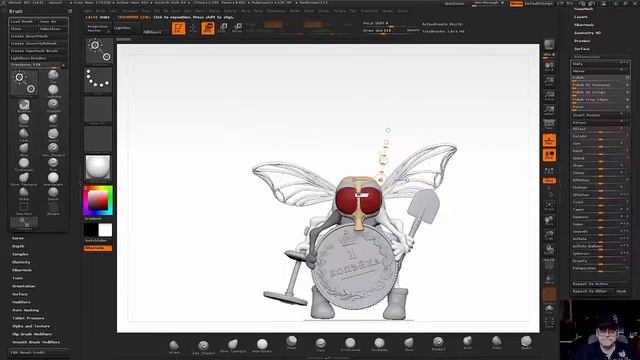Expand the Geometry HD section

[x=587, y=33]
